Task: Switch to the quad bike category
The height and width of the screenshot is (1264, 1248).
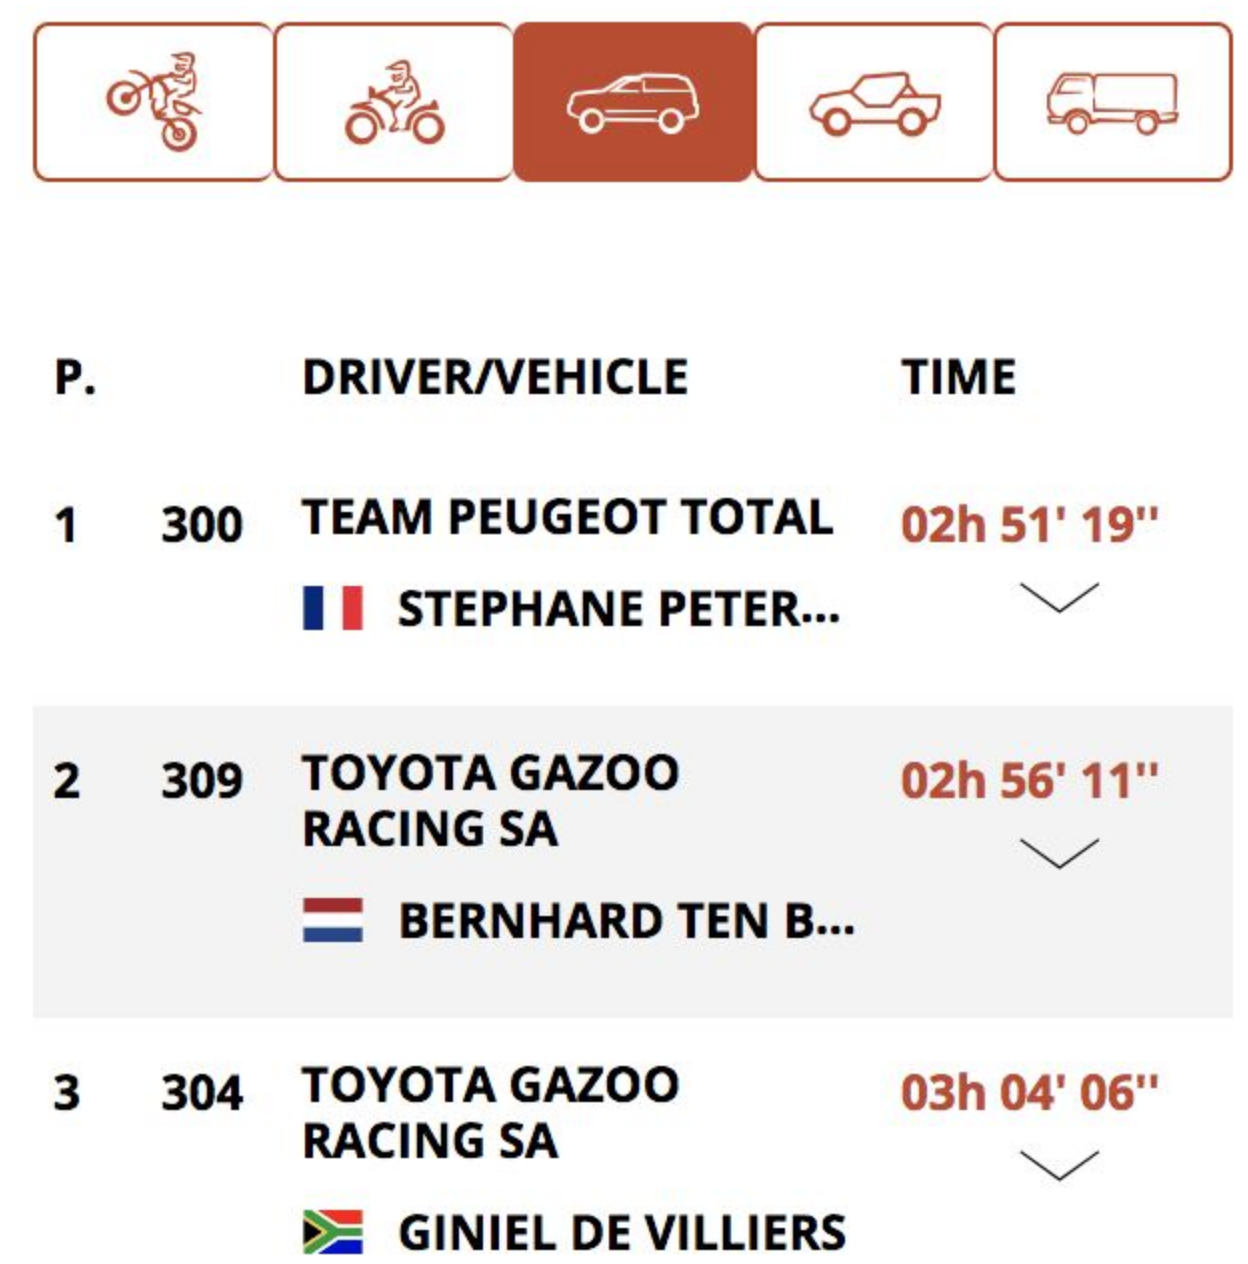Action: pyautogui.click(x=394, y=102)
